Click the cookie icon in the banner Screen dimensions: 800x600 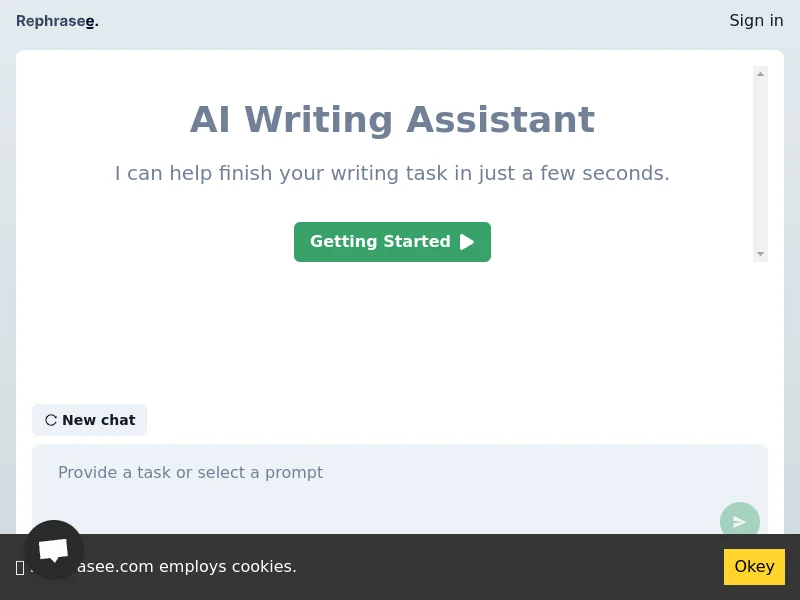point(20,567)
